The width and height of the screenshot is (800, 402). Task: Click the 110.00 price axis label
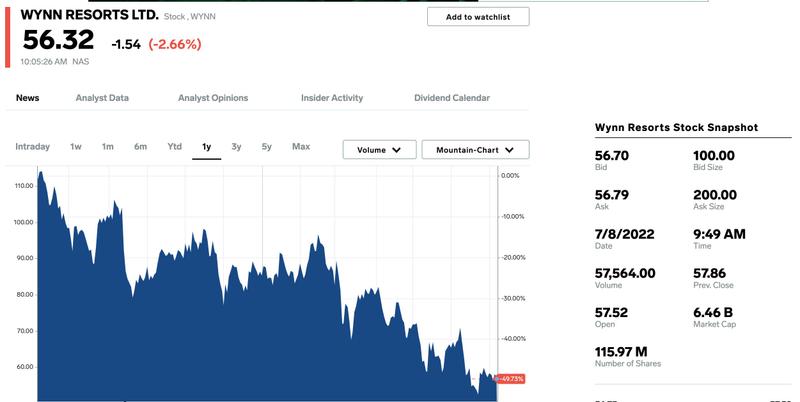(24, 186)
